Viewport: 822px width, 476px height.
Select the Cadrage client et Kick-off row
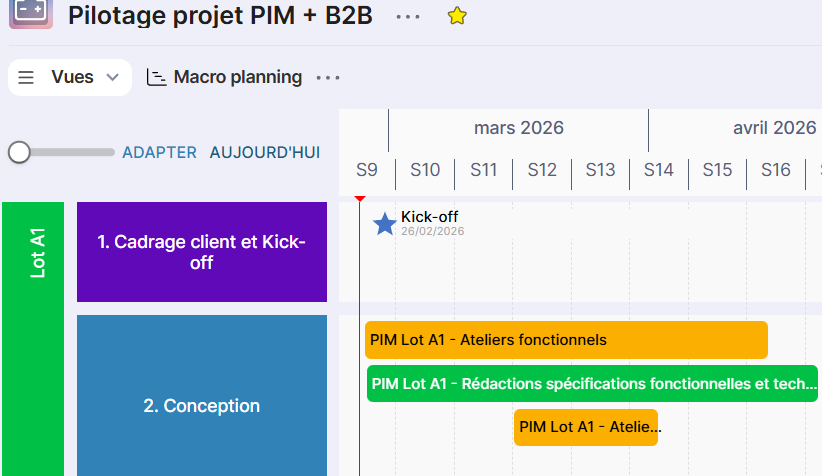(202, 252)
